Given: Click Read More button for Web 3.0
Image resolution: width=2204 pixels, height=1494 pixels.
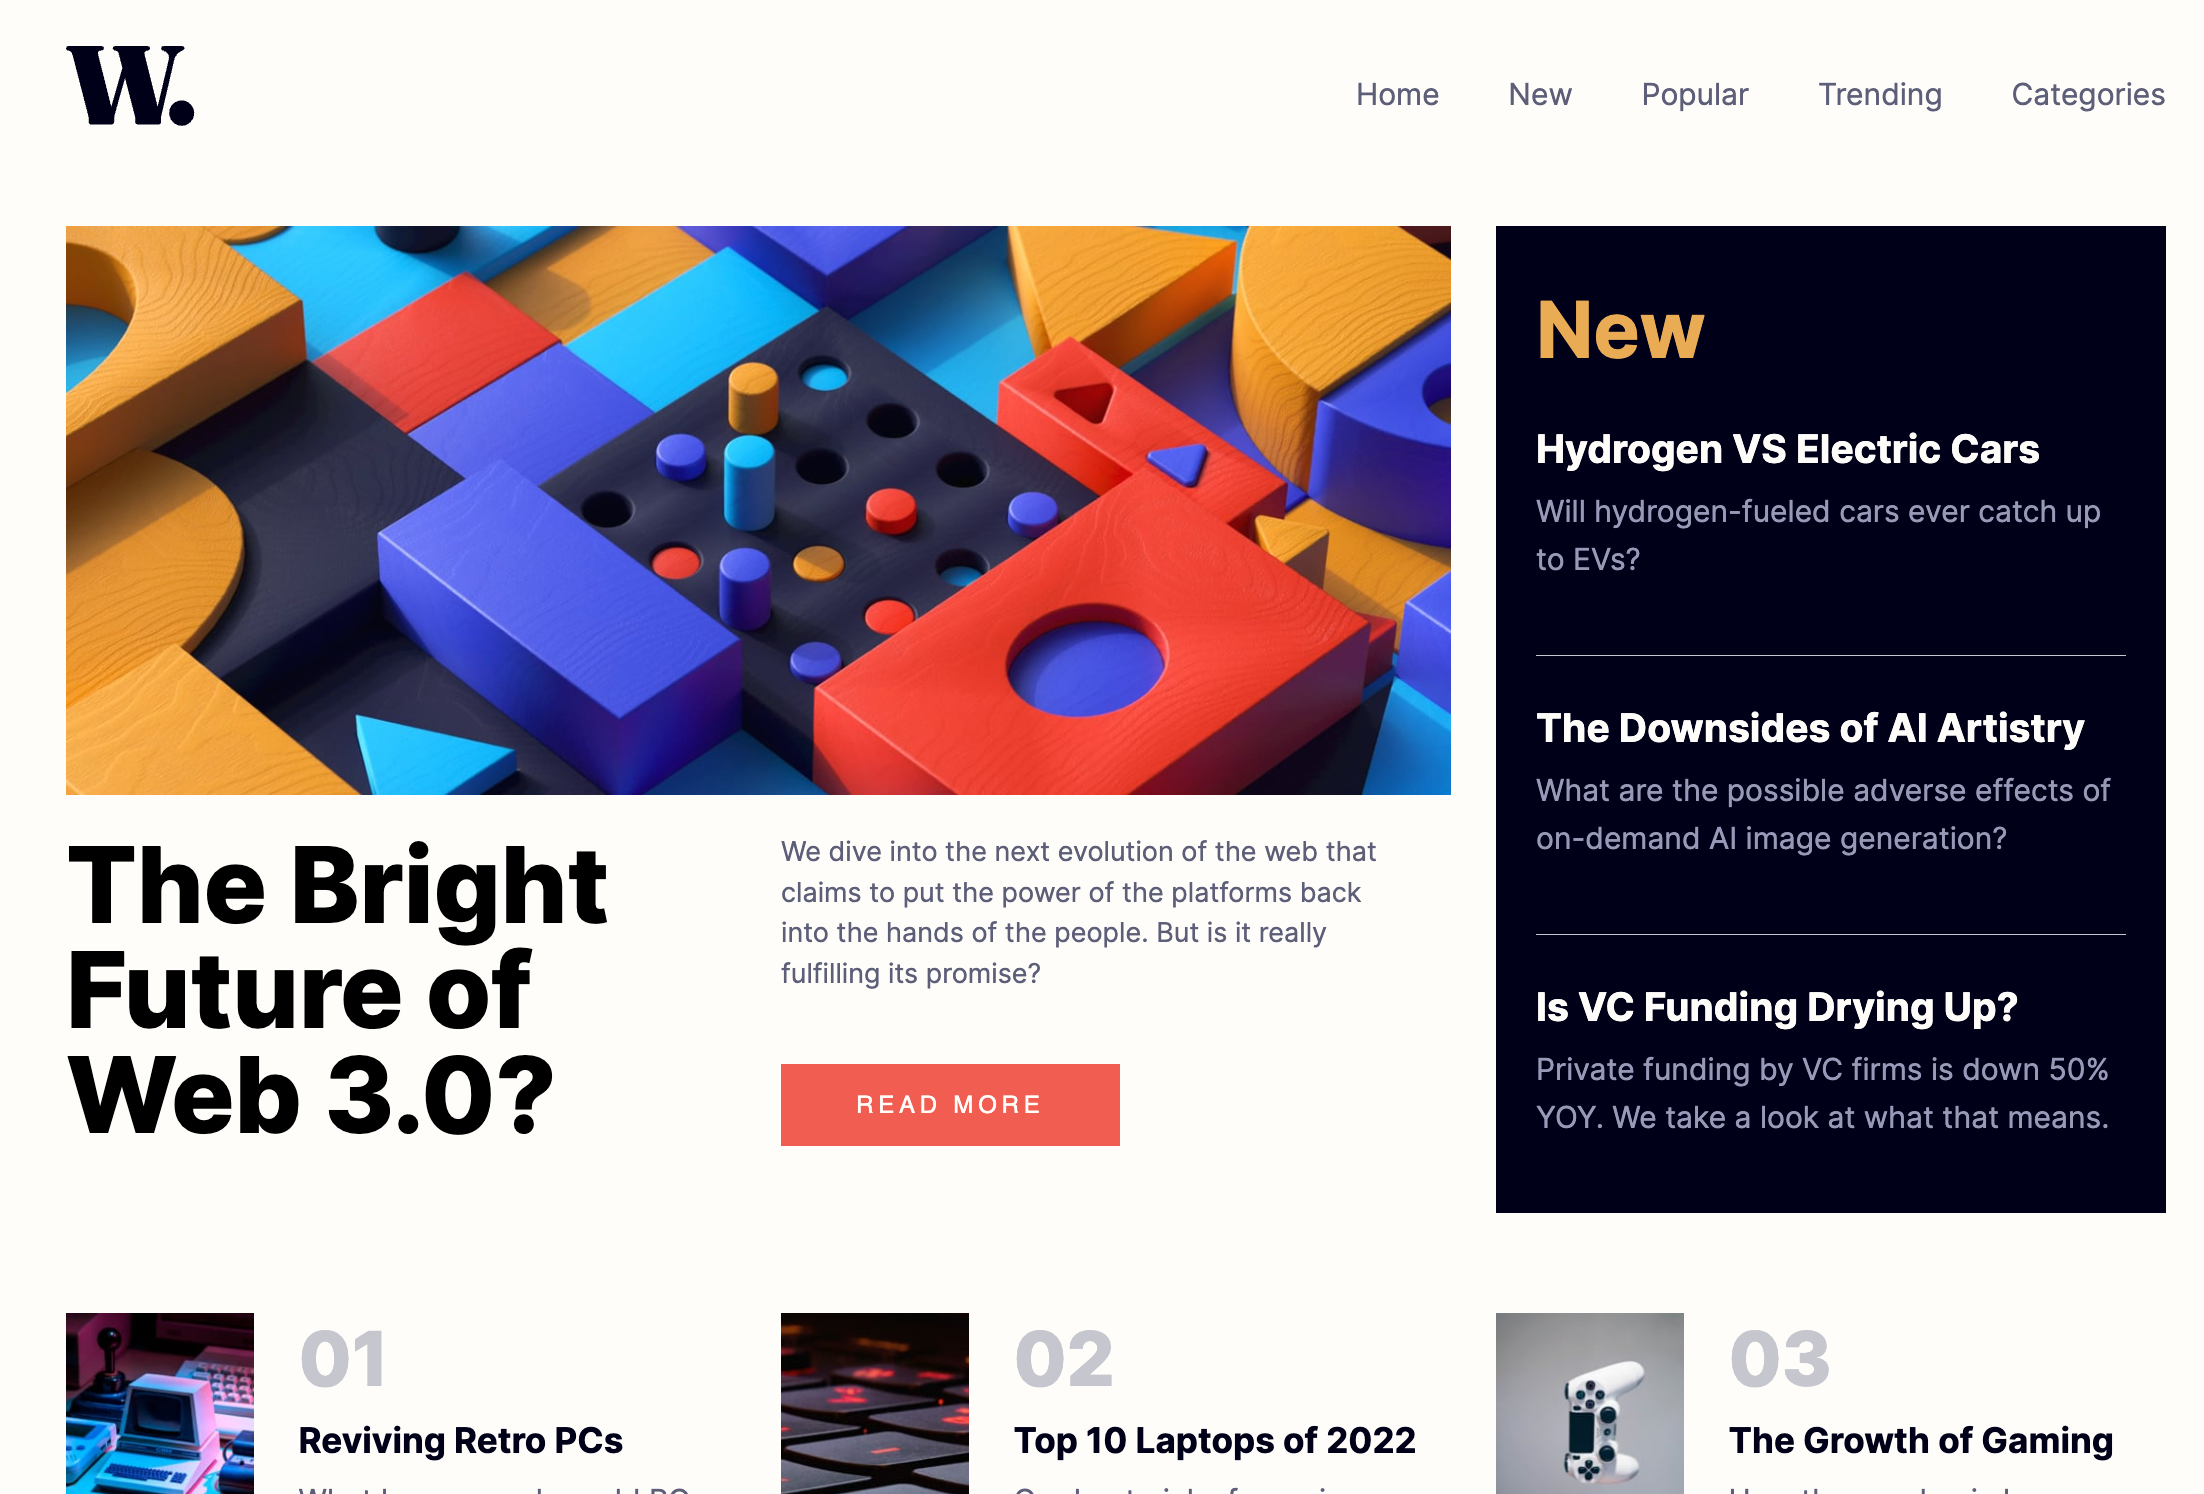Looking at the screenshot, I should coord(950,1104).
